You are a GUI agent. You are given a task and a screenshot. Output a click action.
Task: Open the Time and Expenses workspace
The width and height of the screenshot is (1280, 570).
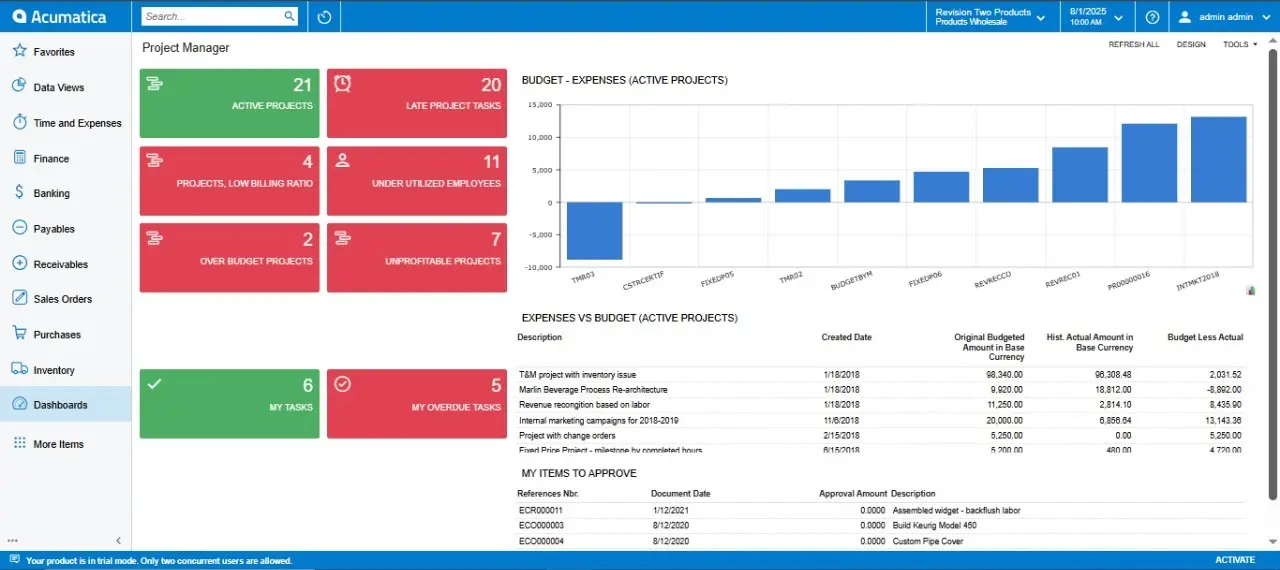tap(77, 123)
